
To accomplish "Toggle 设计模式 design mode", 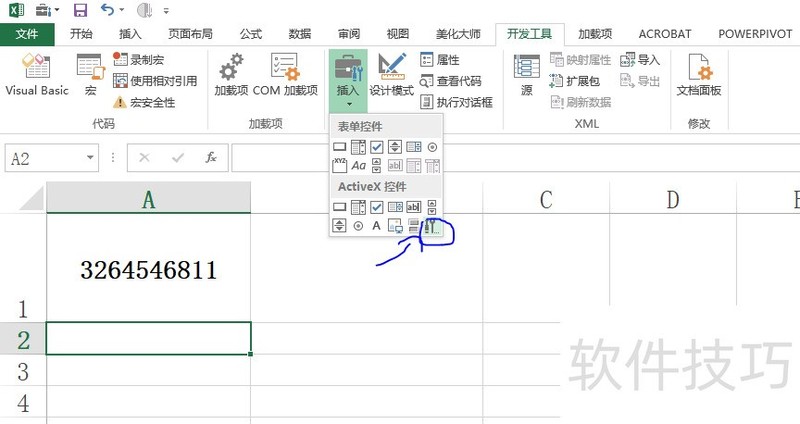I will point(391,75).
